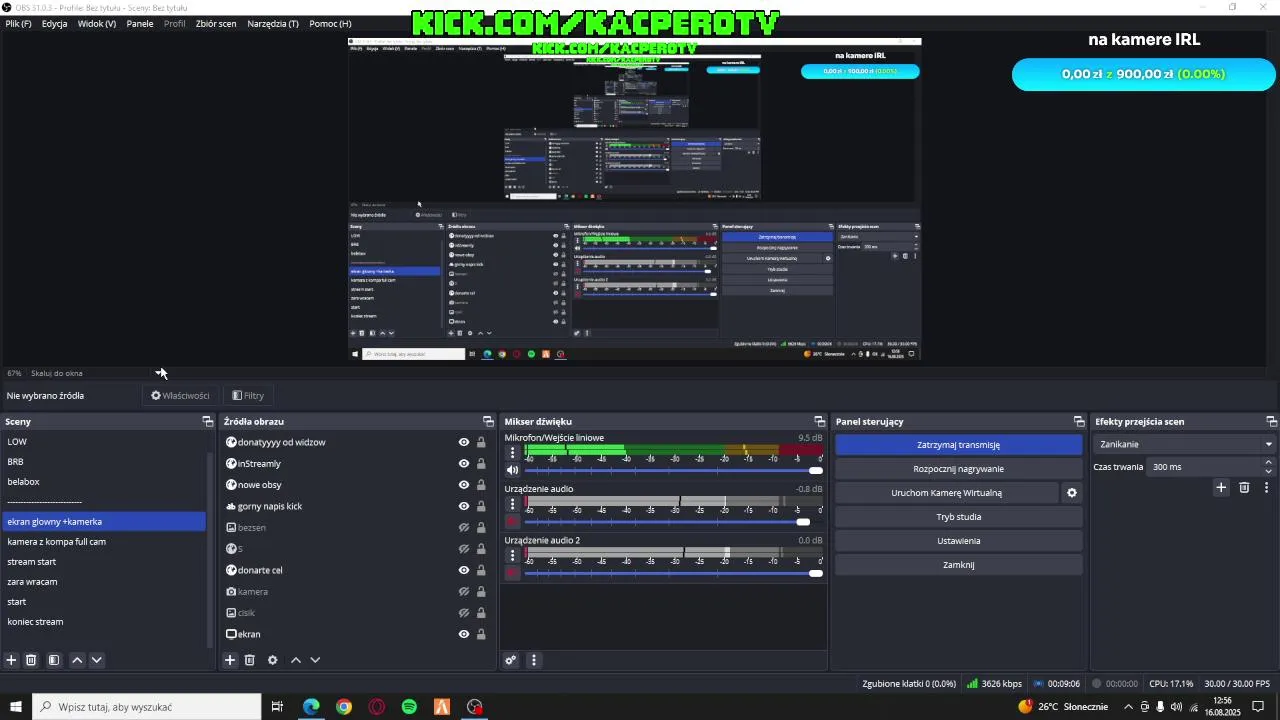Move source up arrow in Źródła toolbar
This screenshot has height=720, width=1280.
[296, 660]
